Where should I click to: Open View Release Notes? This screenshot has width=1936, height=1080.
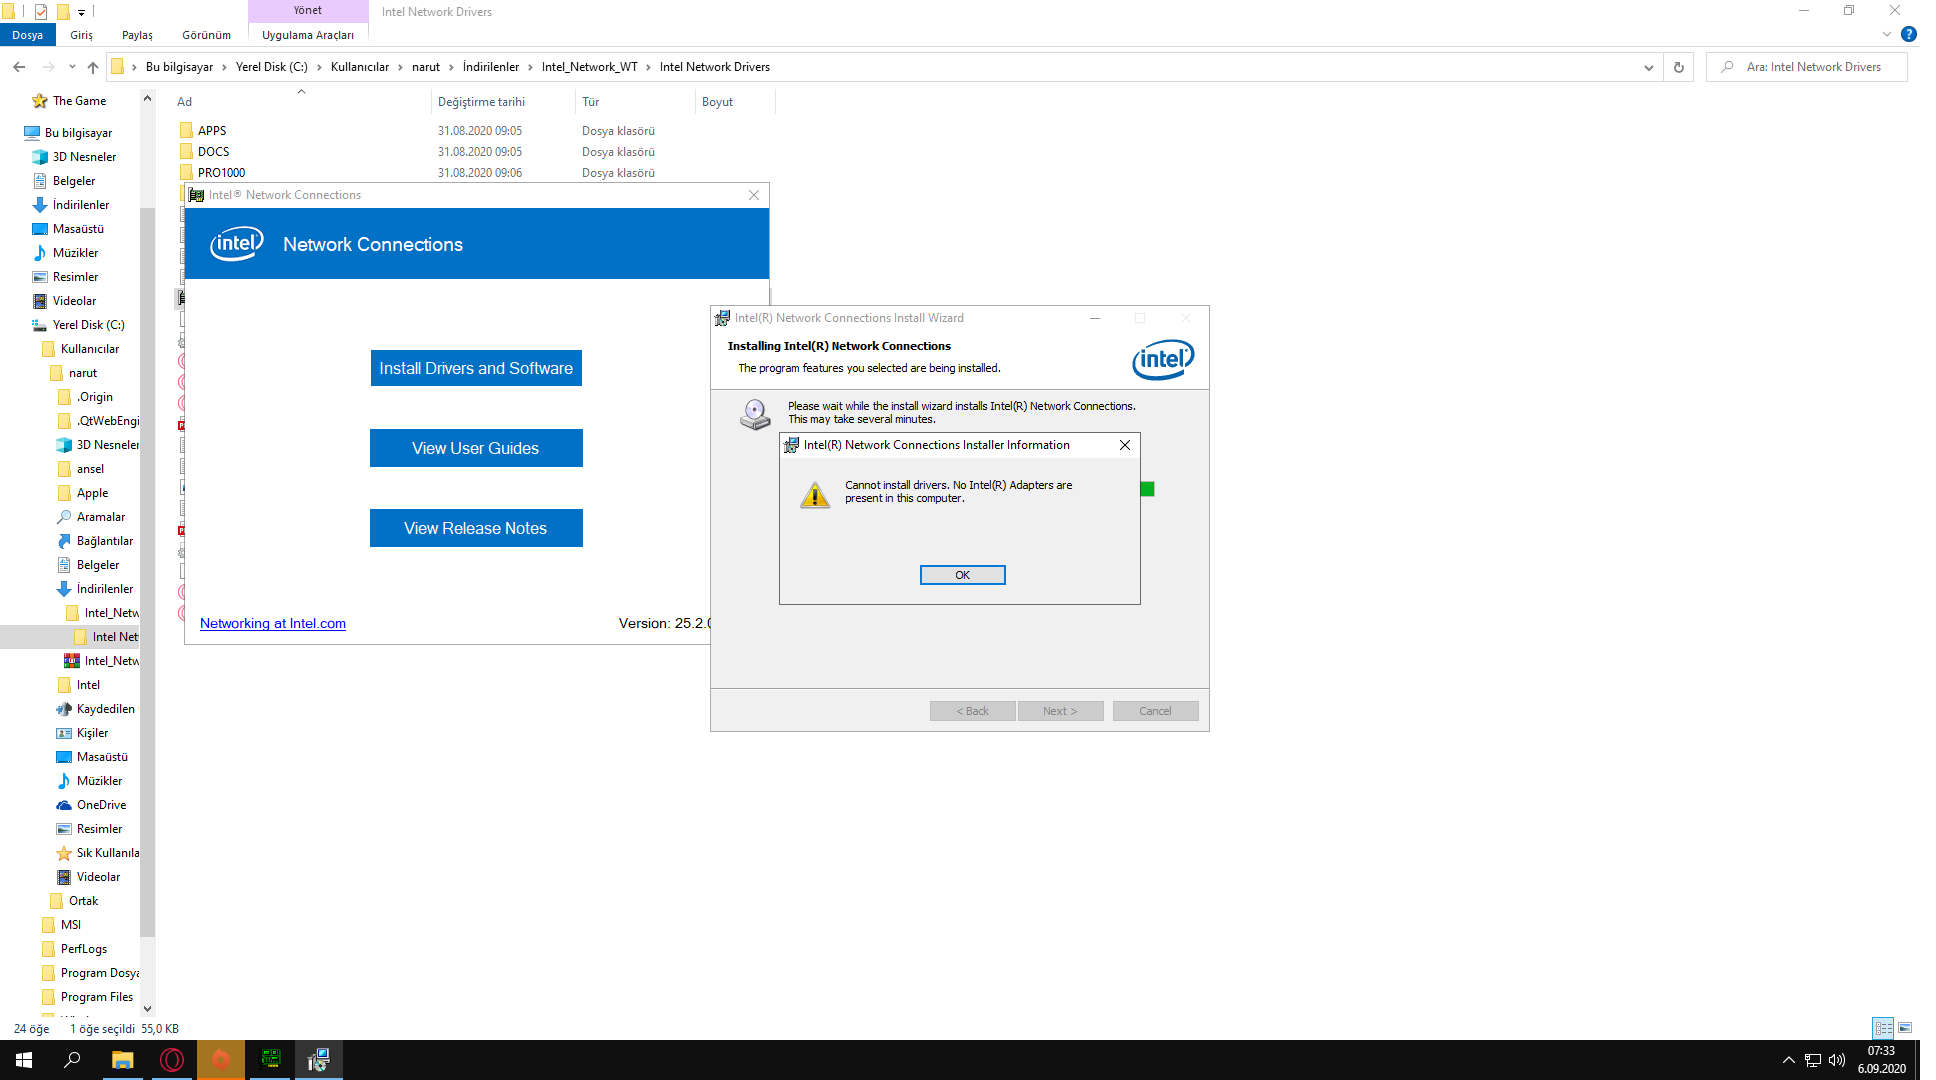tap(476, 528)
